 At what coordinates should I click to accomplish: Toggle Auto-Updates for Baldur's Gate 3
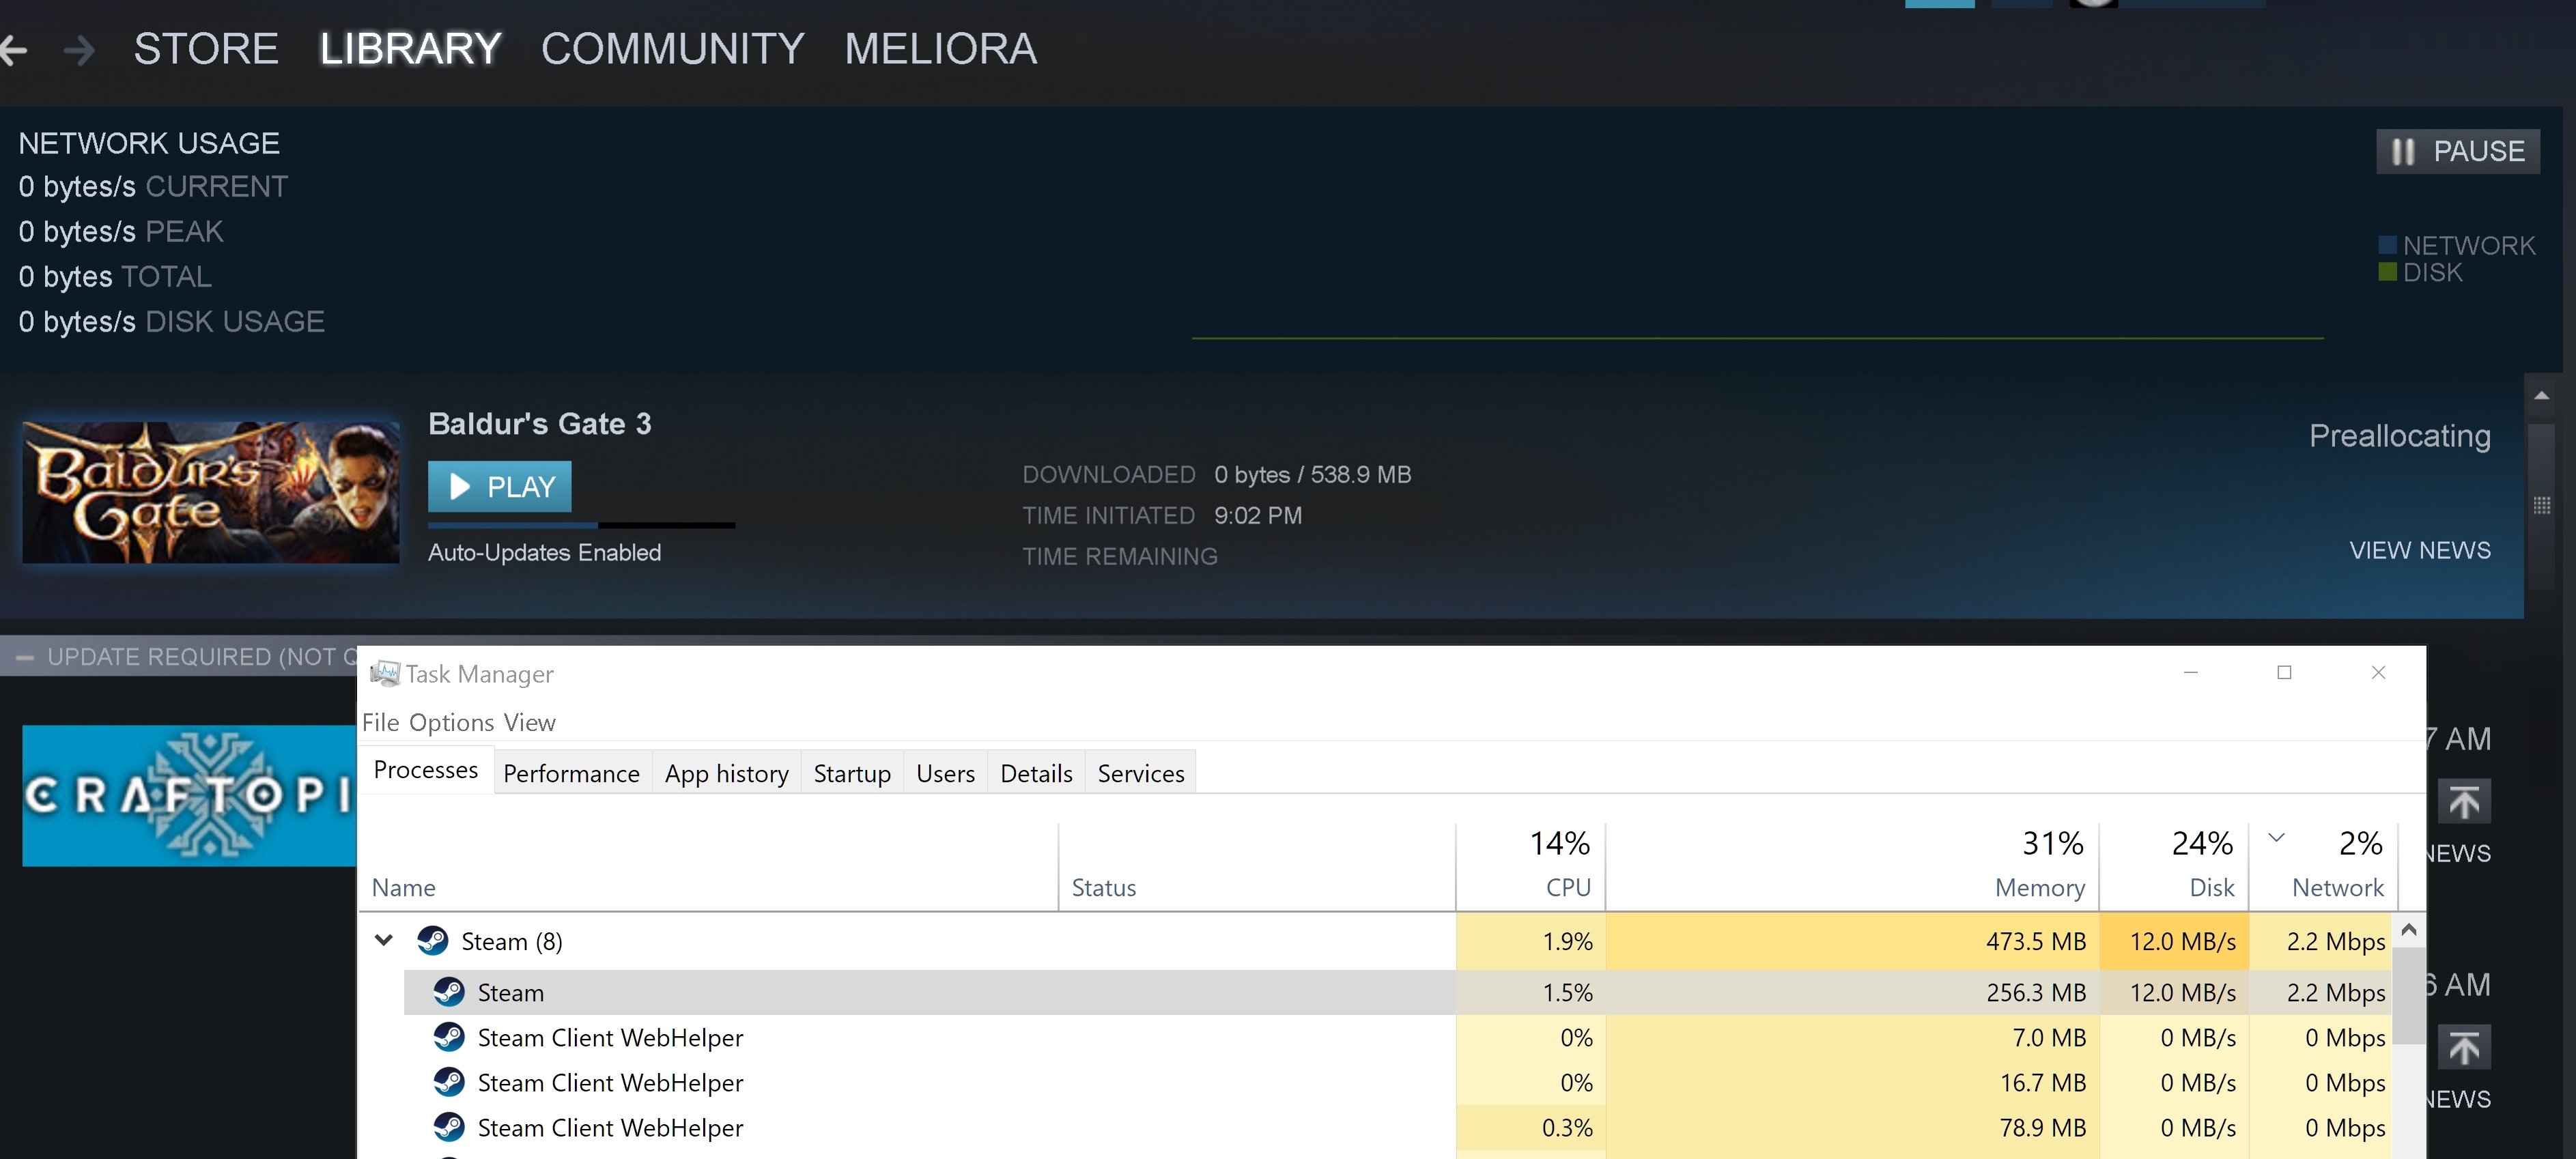[544, 551]
